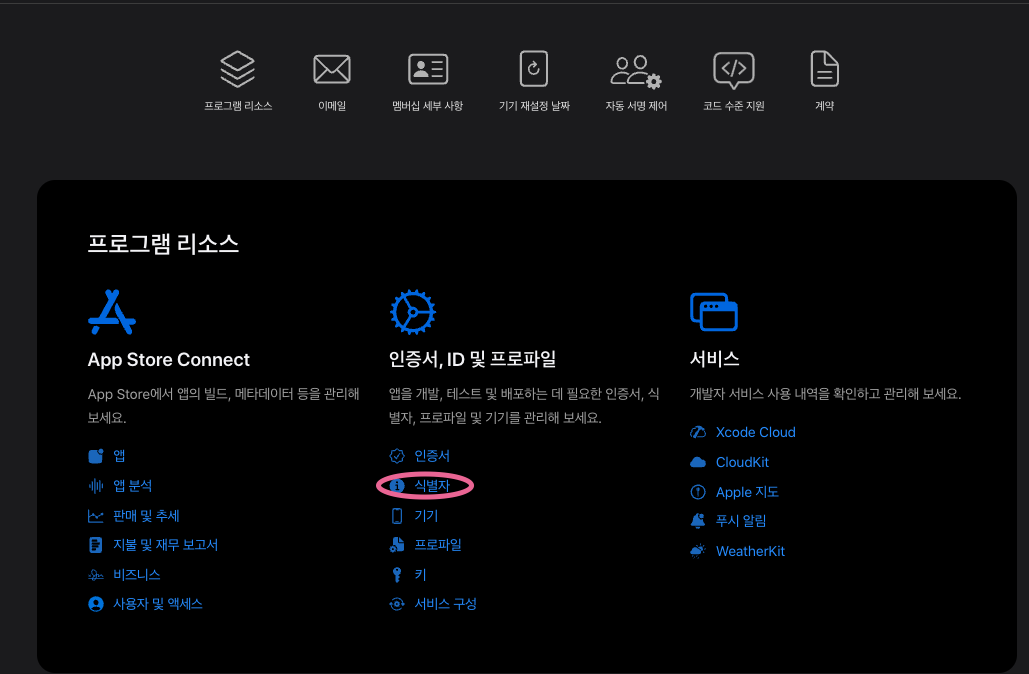The height and width of the screenshot is (674, 1029).
Task: Select the 멤버십 세부 사항 label
Action: (x=428, y=106)
